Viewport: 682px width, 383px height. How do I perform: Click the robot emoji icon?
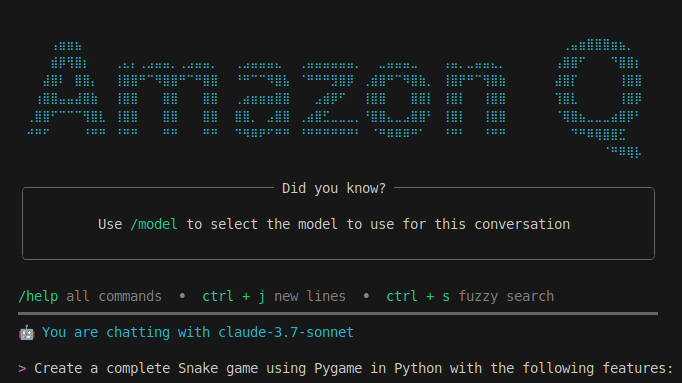[27, 333]
